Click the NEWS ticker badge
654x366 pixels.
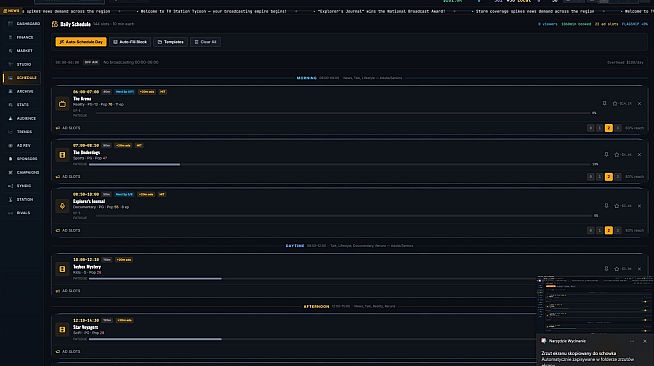[11, 11]
